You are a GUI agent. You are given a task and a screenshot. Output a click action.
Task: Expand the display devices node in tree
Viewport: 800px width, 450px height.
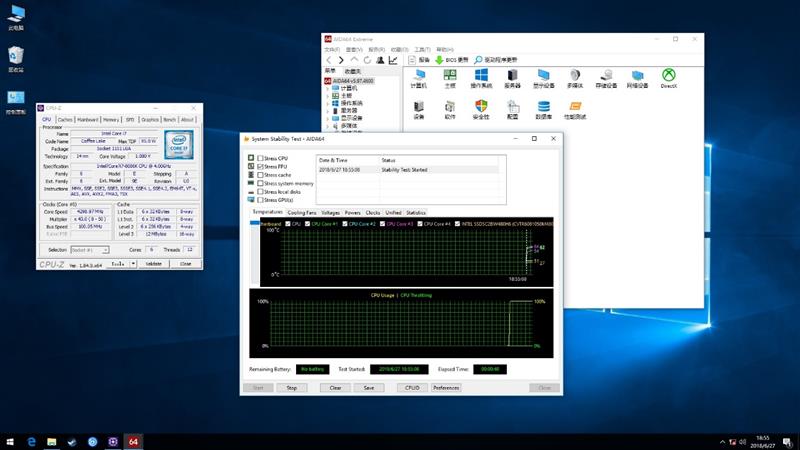(328, 118)
